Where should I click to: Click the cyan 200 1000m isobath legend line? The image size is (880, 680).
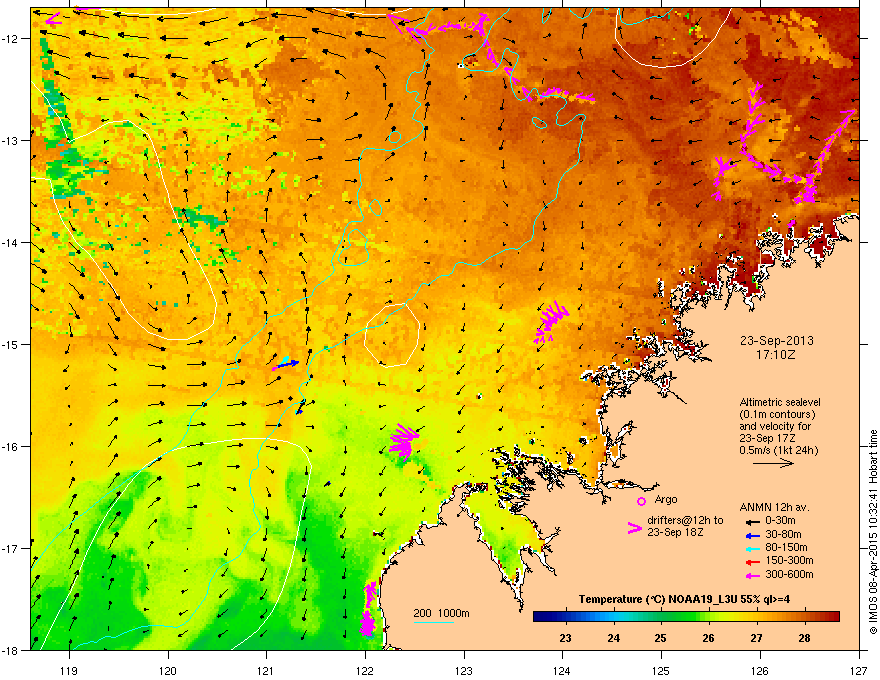[433, 622]
